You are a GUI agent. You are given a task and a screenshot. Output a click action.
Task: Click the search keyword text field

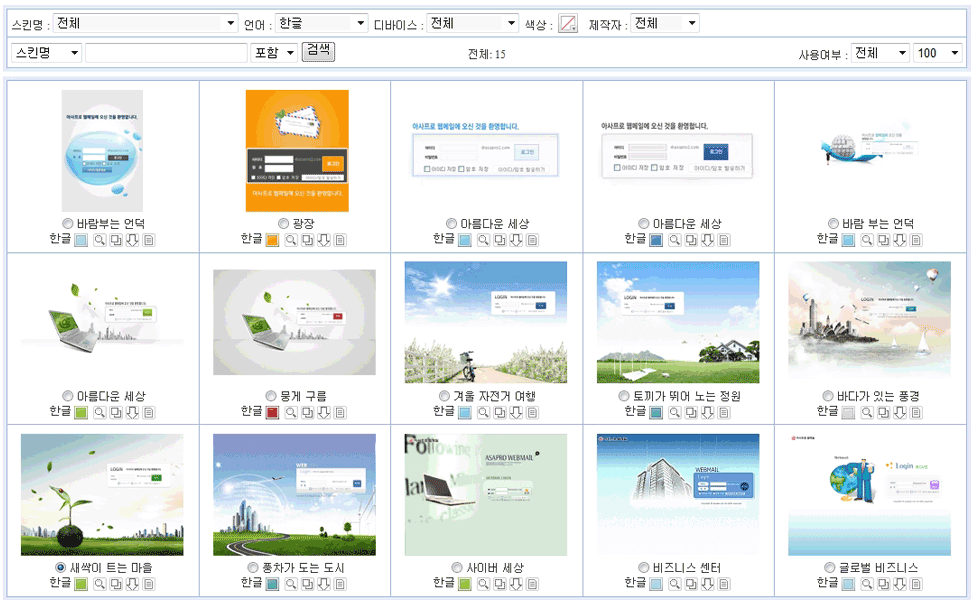click(166, 53)
